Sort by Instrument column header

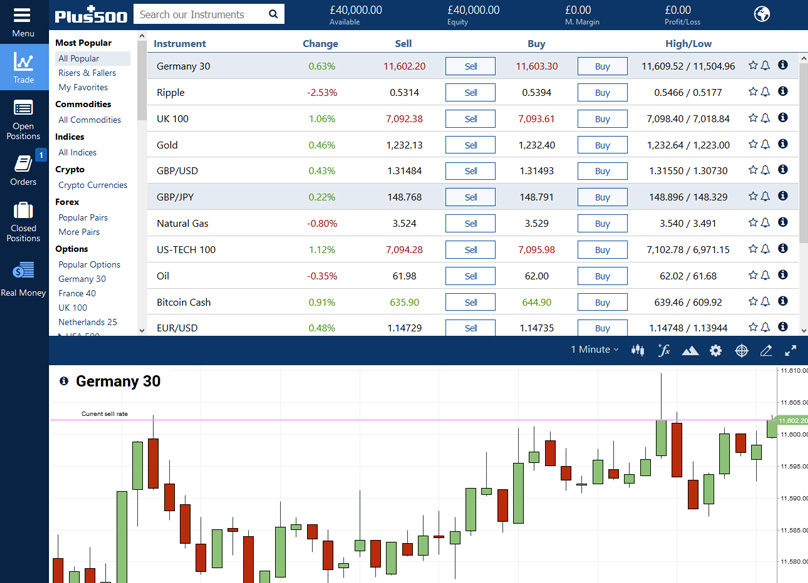[180, 44]
